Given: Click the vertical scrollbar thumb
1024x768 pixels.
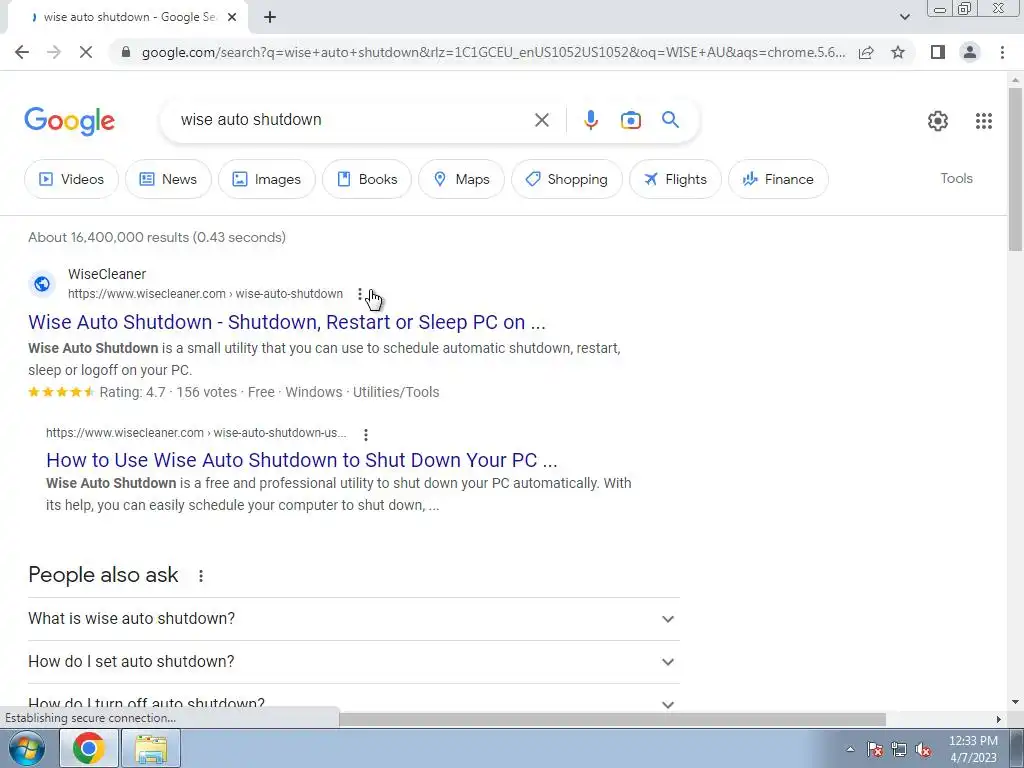Looking at the screenshot, I should (1015, 168).
